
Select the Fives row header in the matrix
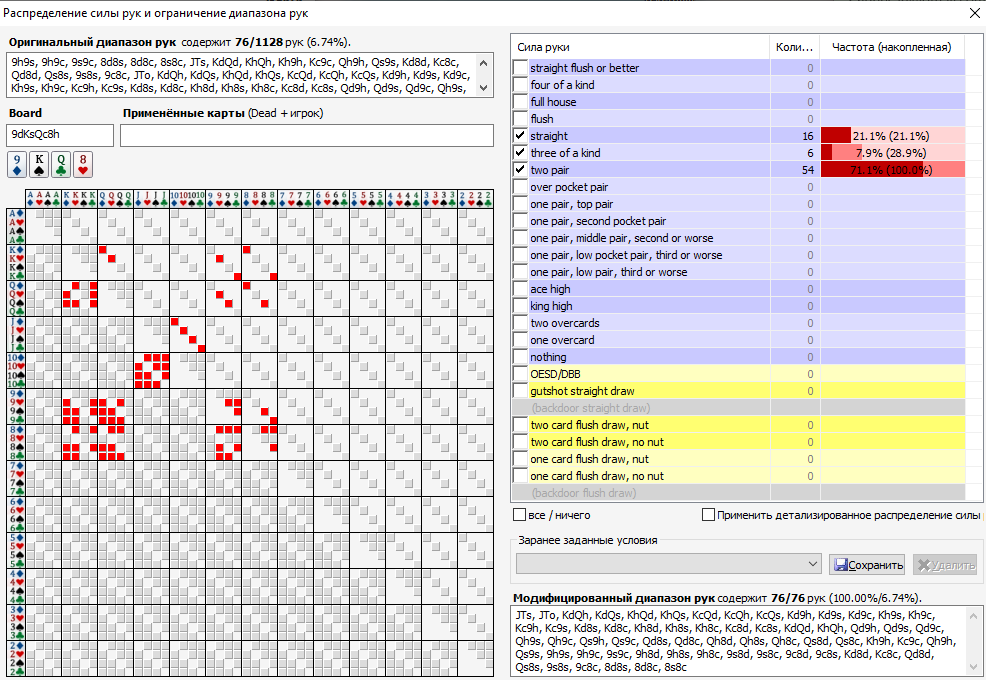point(16,550)
